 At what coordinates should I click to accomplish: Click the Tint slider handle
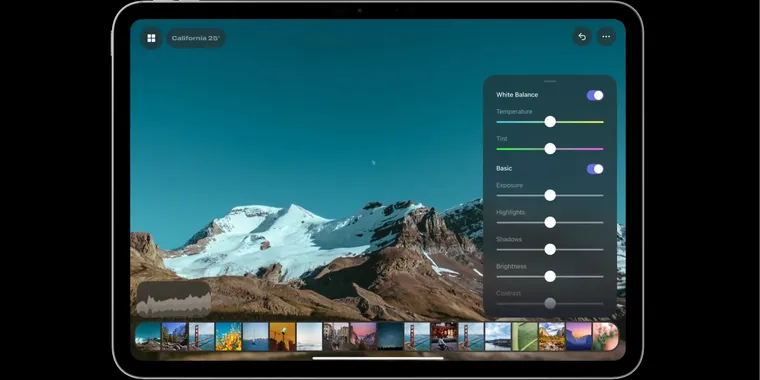coord(550,149)
